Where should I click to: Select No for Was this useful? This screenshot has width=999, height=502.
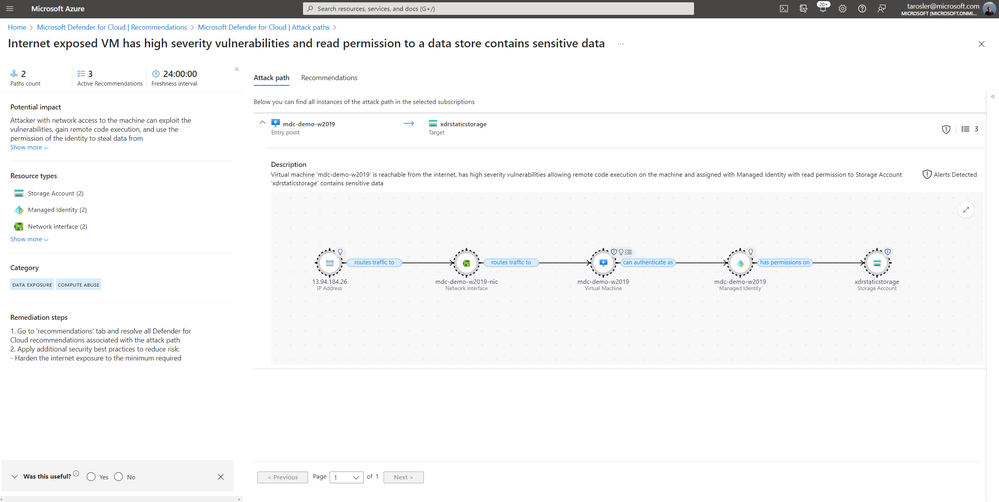click(118, 477)
